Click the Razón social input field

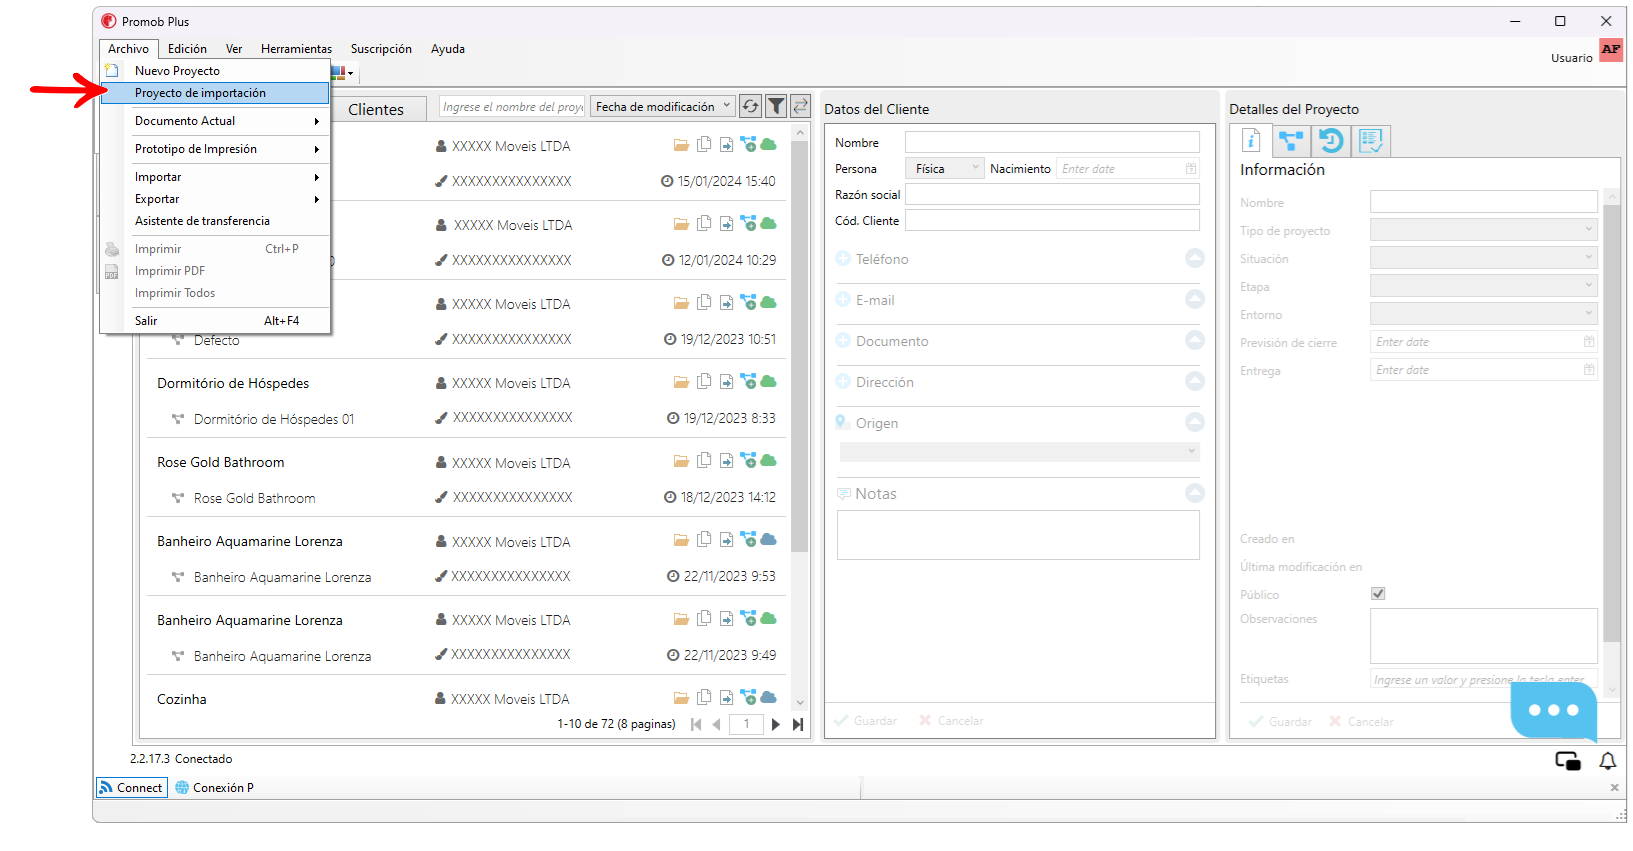coord(1052,194)
